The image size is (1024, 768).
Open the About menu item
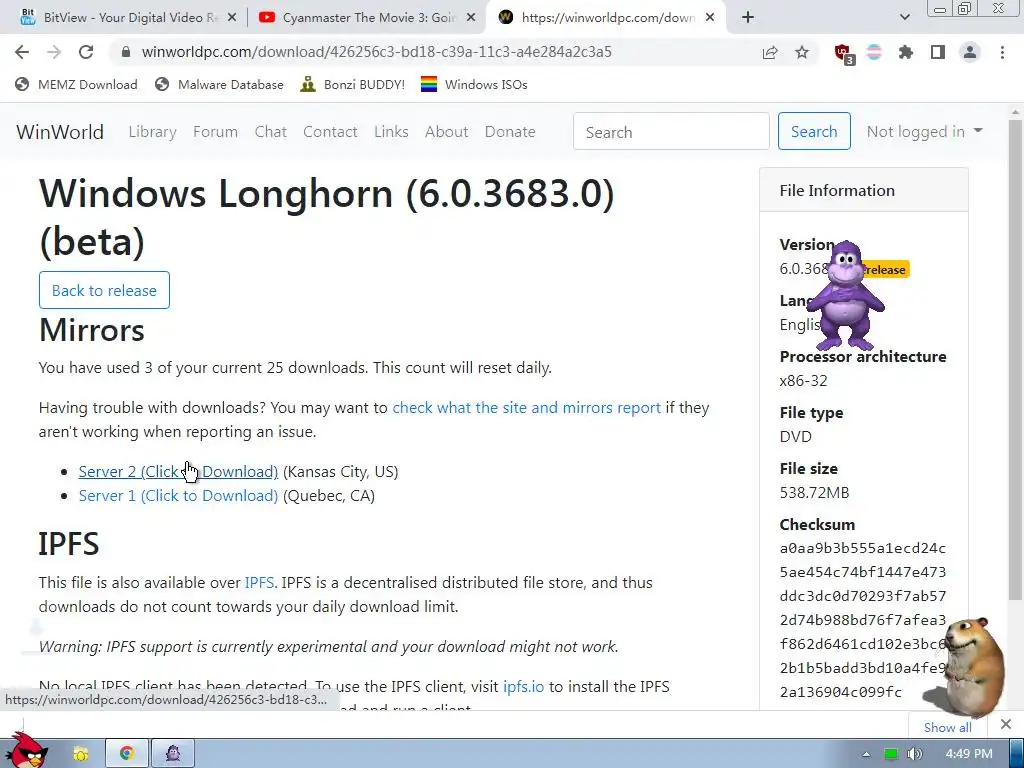click(x=447, y=132)
